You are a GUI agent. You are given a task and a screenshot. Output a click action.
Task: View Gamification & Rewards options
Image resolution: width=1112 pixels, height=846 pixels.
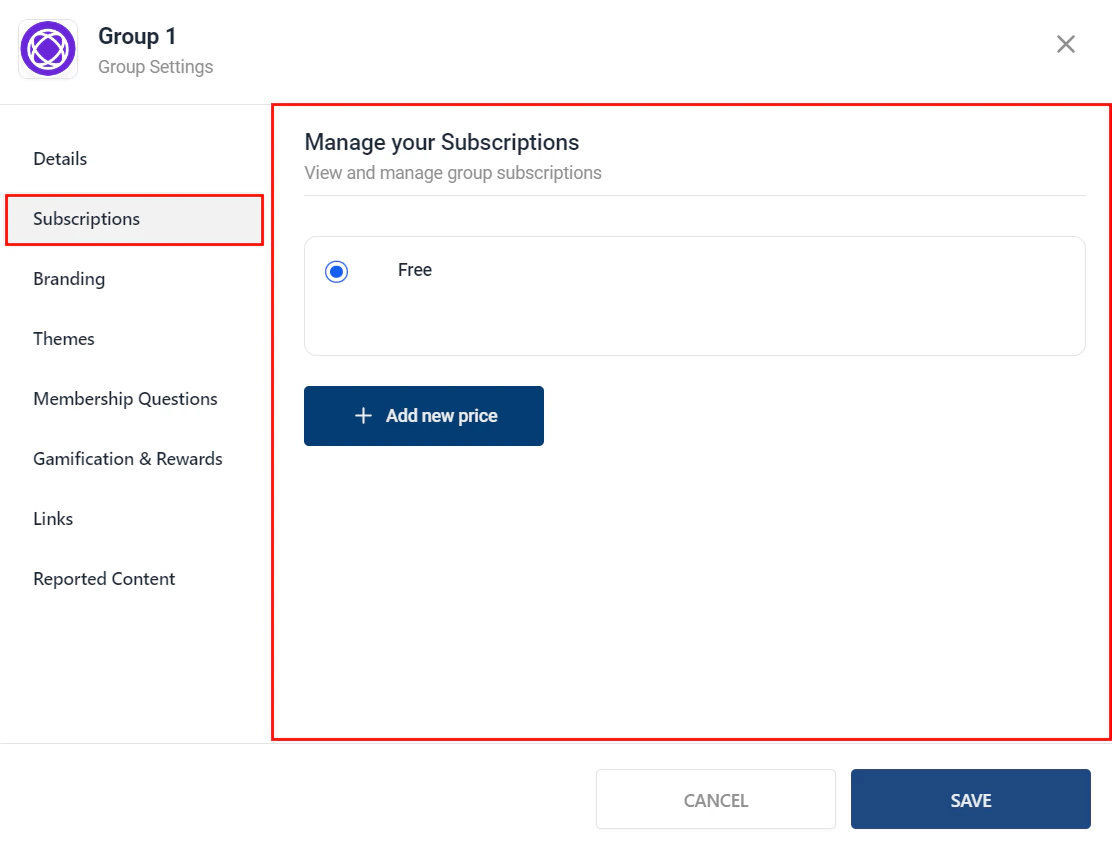[x=127, y=458]
